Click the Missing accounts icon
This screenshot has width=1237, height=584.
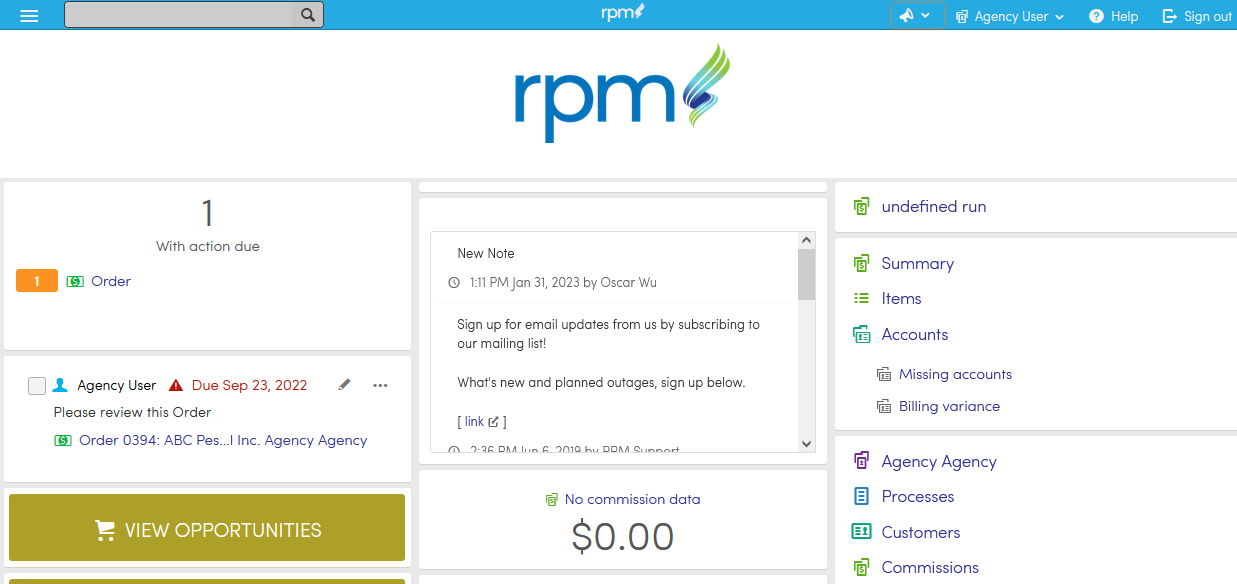click(x=883, y=374)
